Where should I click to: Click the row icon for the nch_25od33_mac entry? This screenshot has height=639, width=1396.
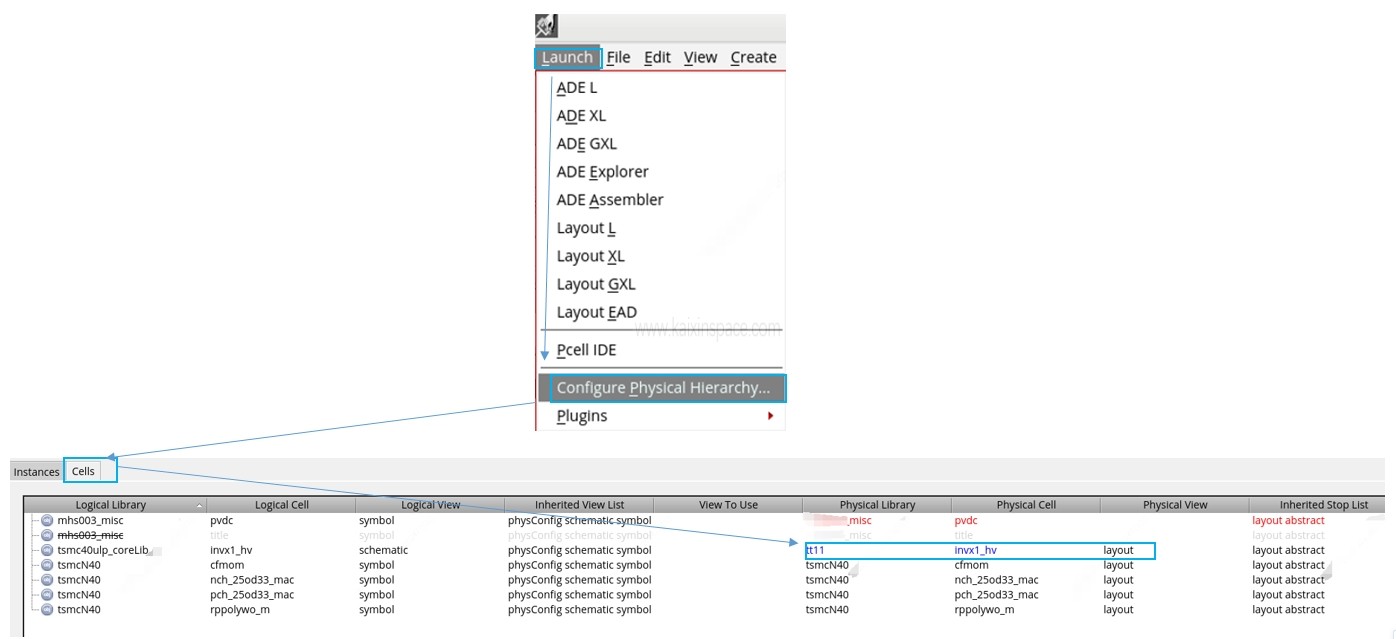47,580
